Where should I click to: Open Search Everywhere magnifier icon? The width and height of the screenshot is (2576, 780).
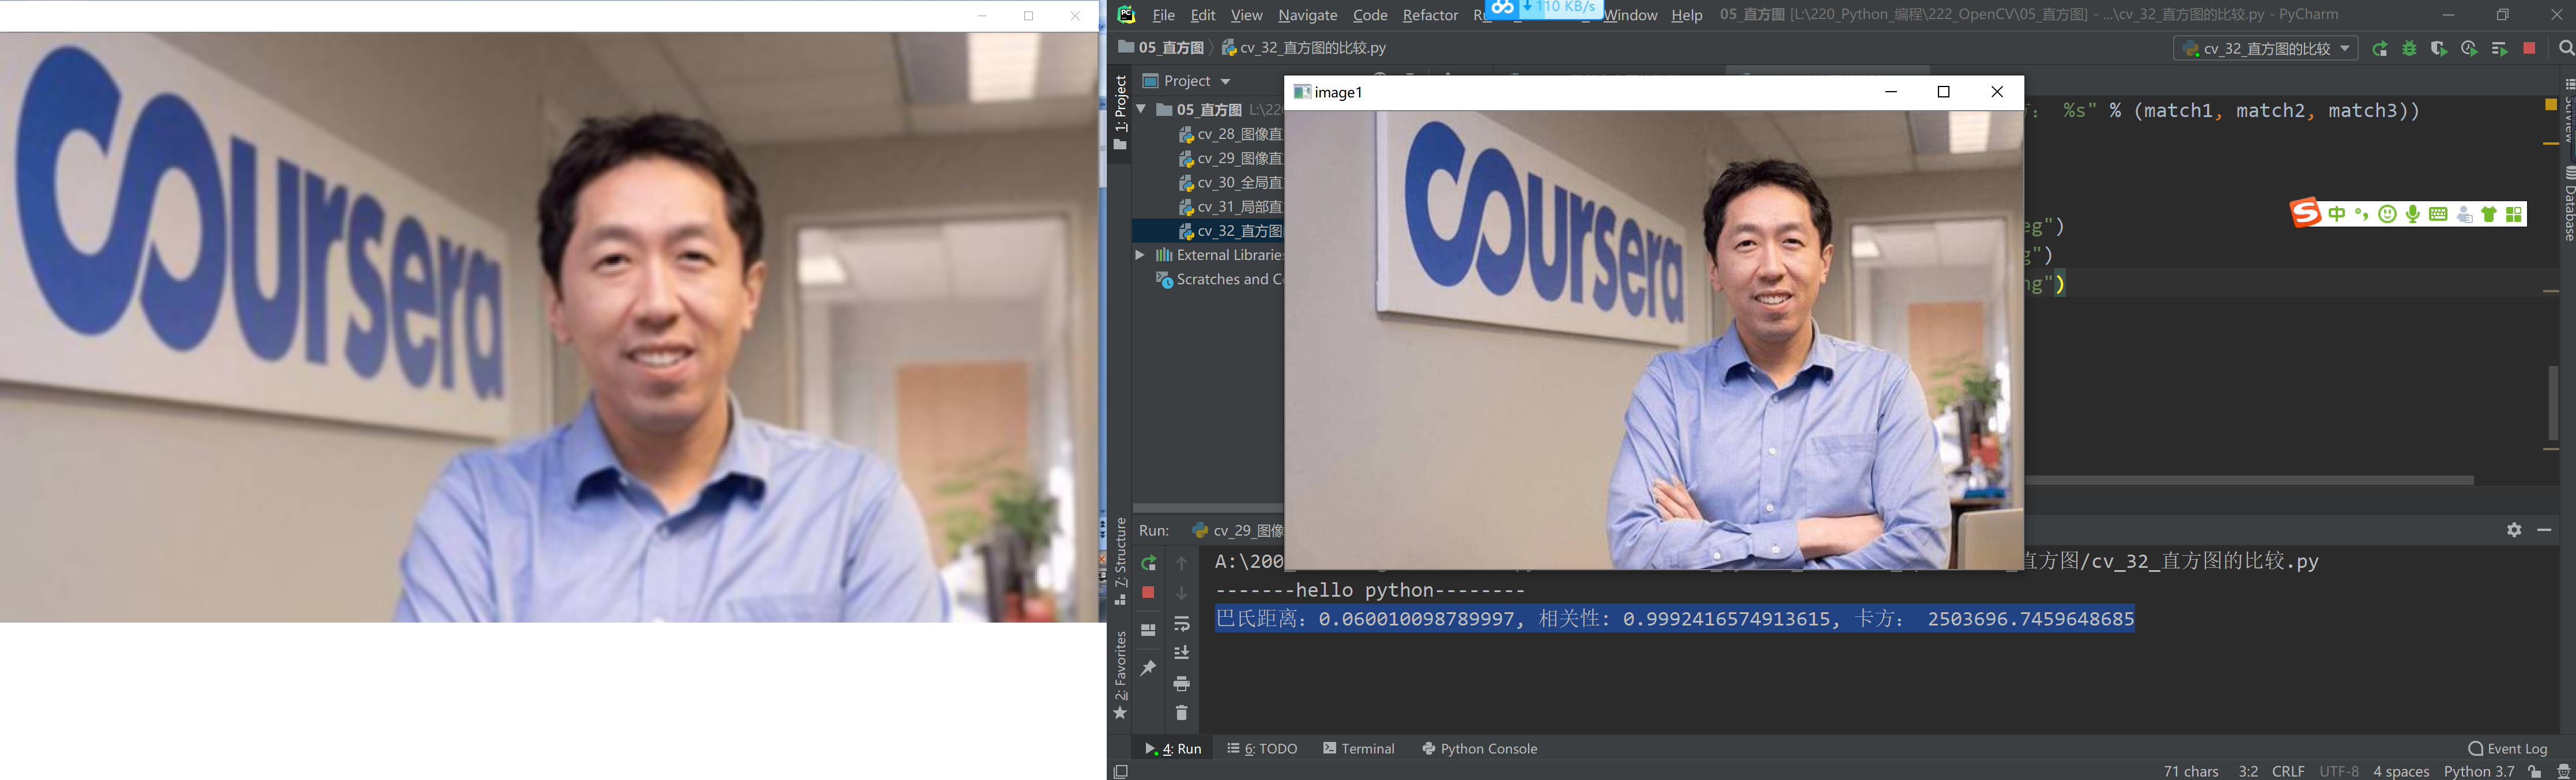2565,48
